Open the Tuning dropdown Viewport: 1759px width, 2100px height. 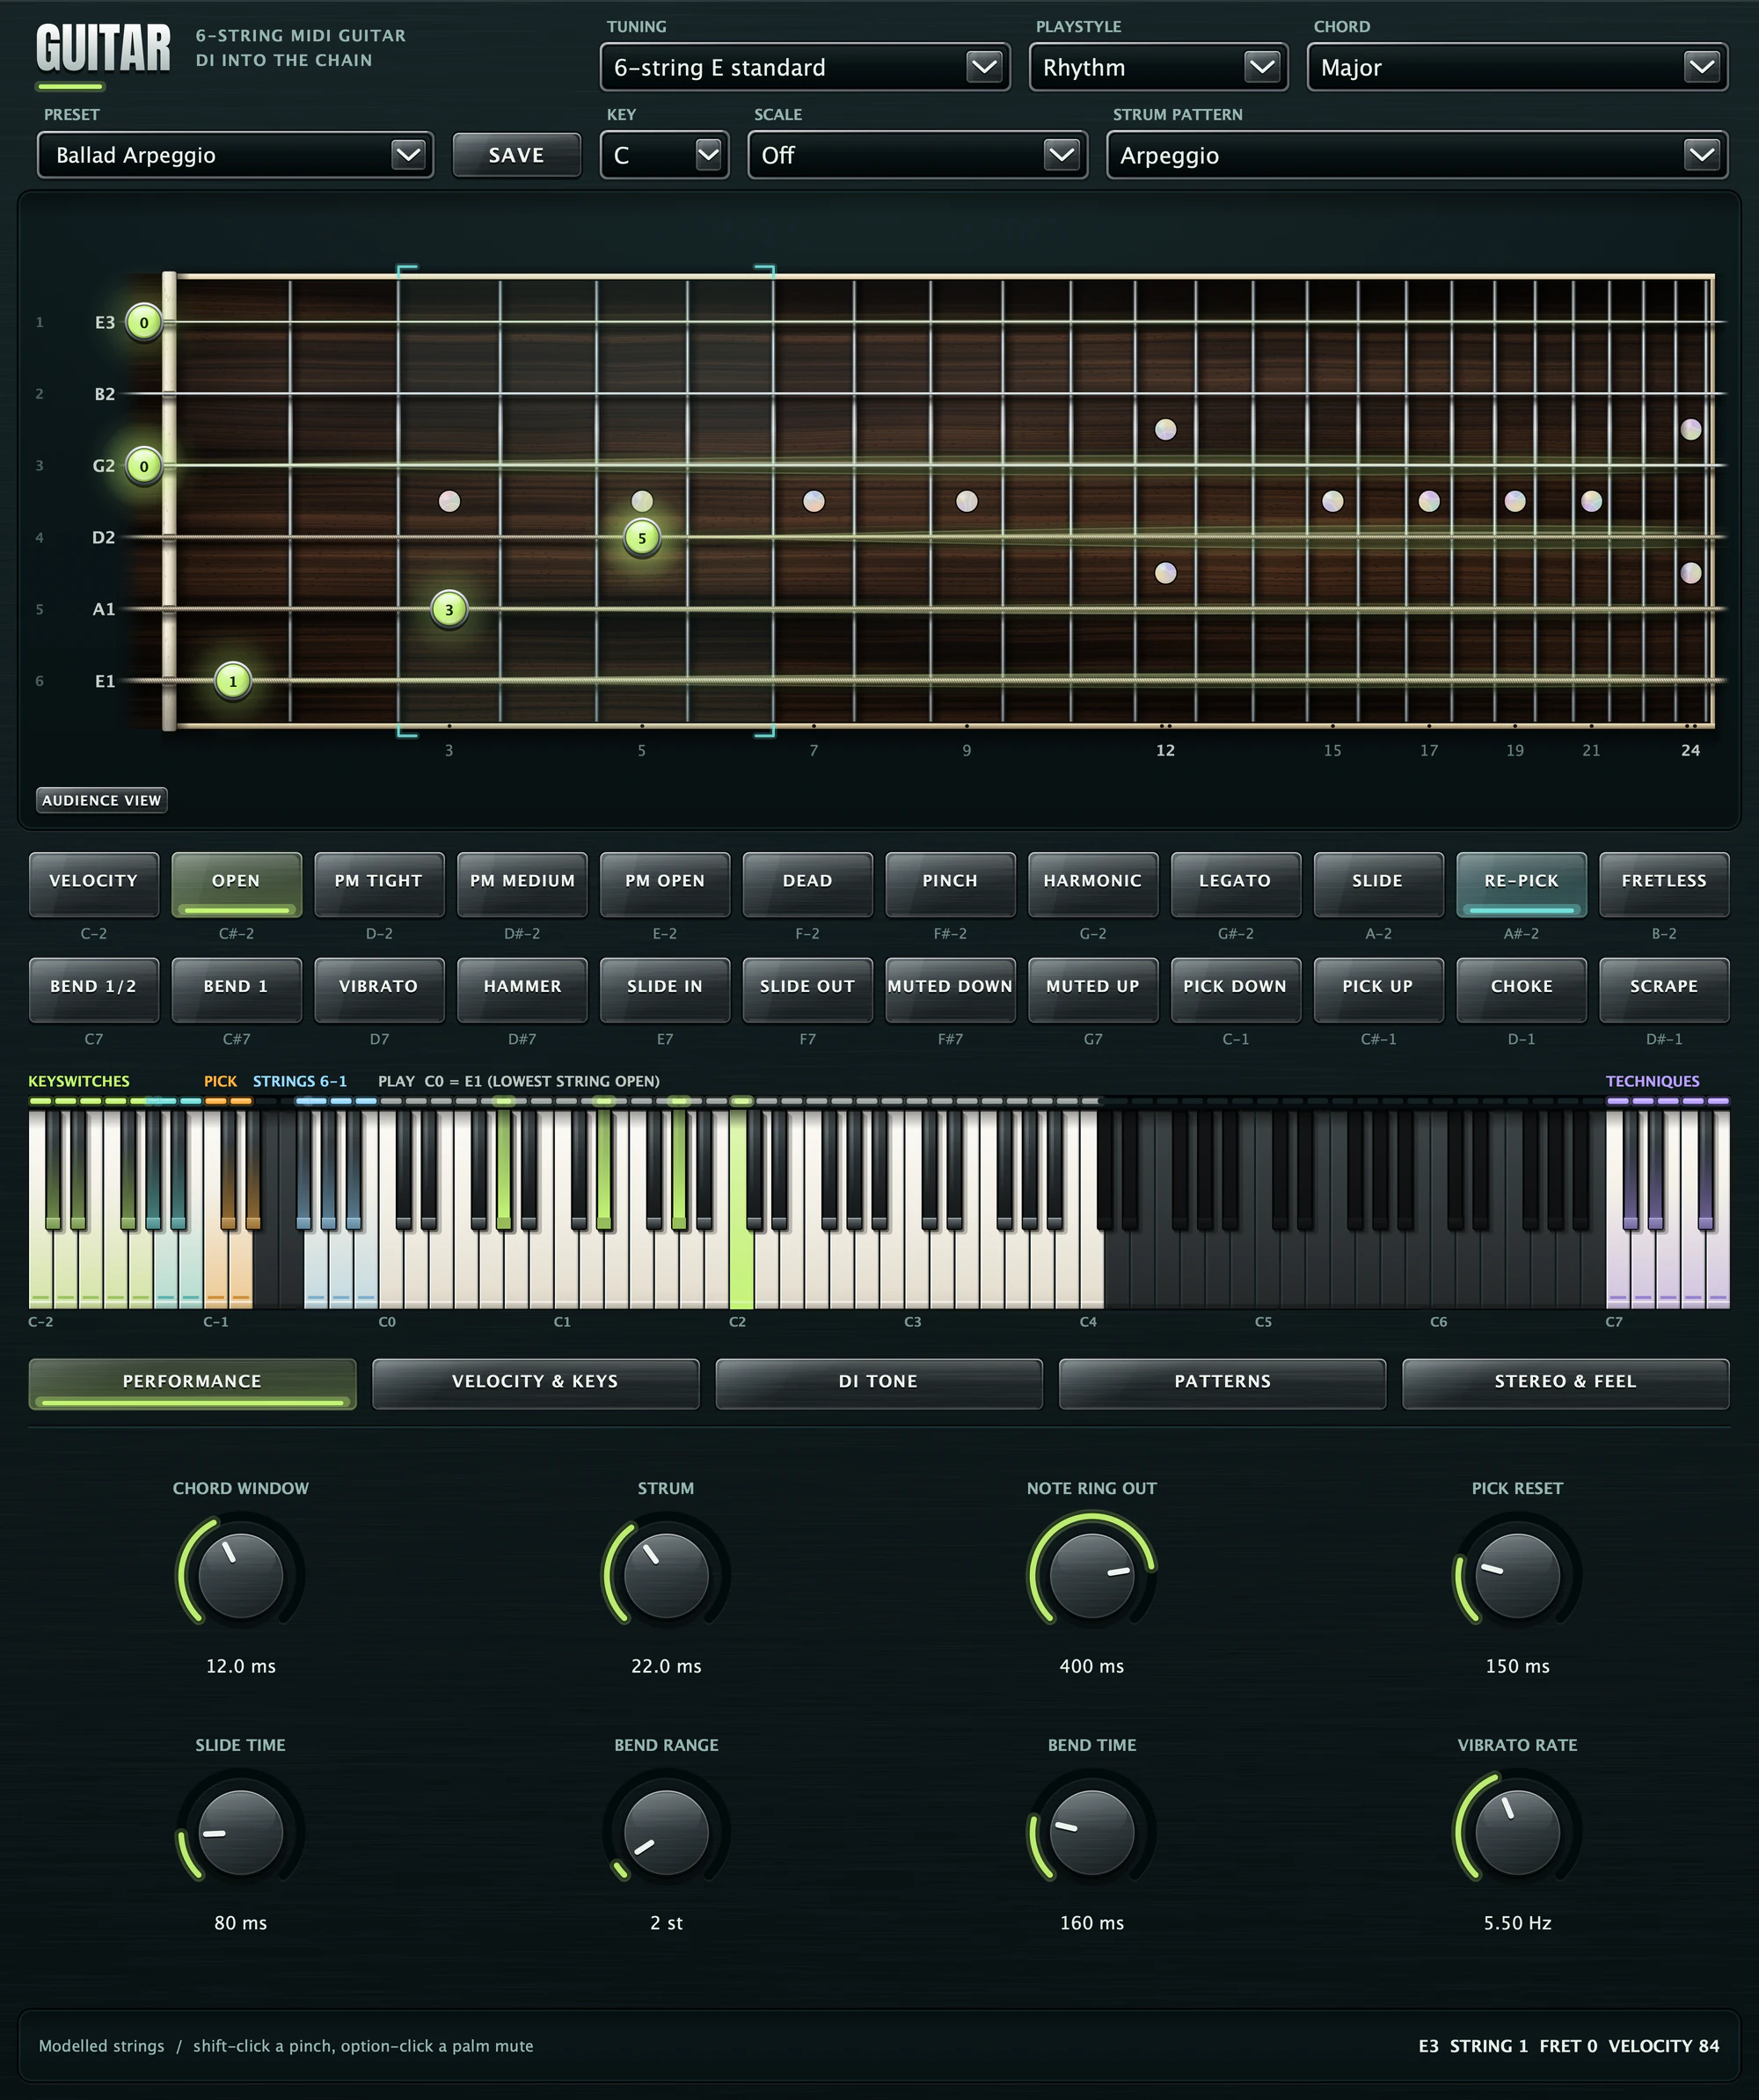(805, 68)
